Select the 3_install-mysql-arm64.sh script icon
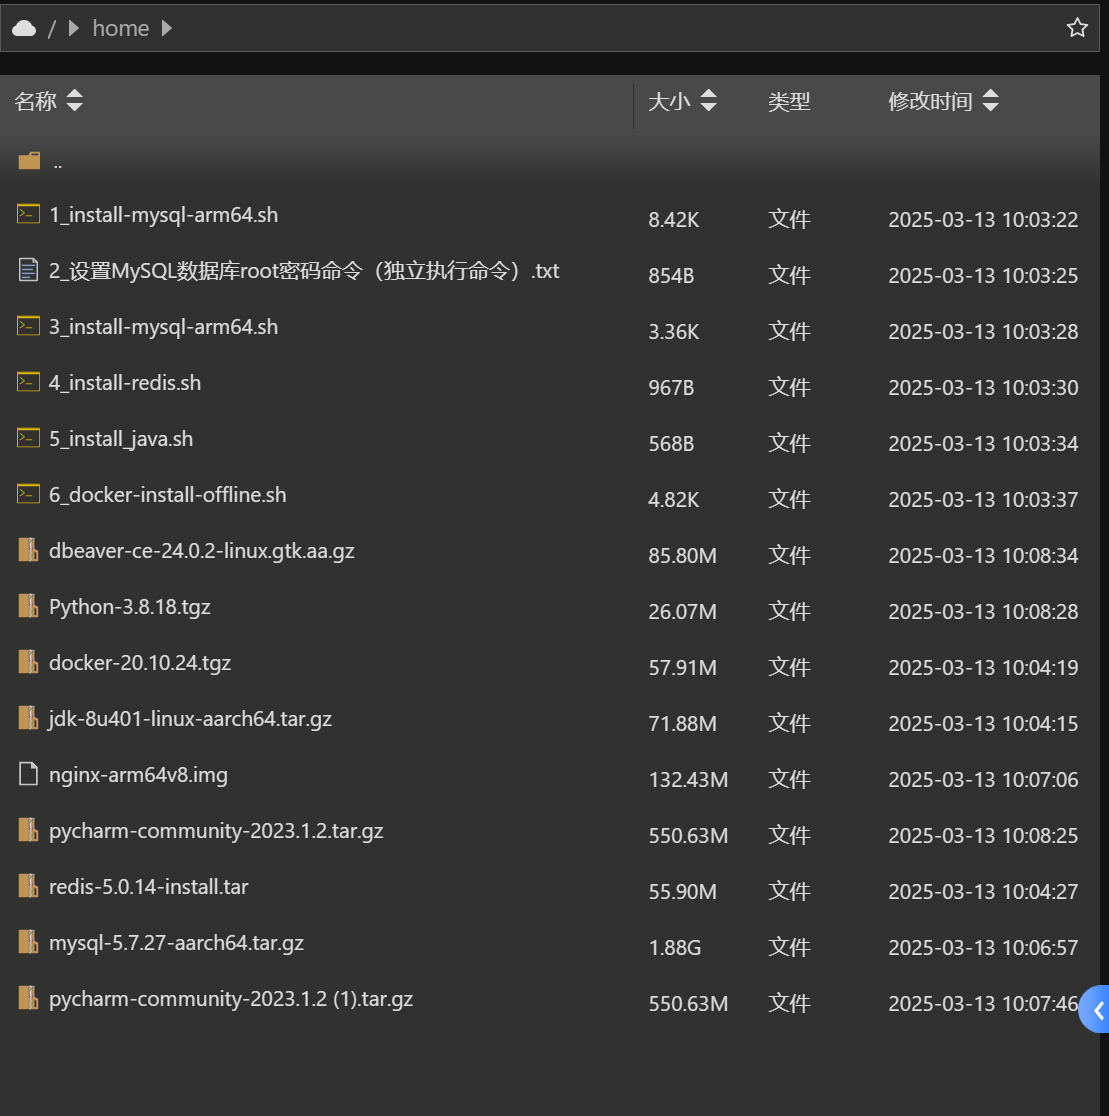1109x1116 pixels. [x=28, y=326]
